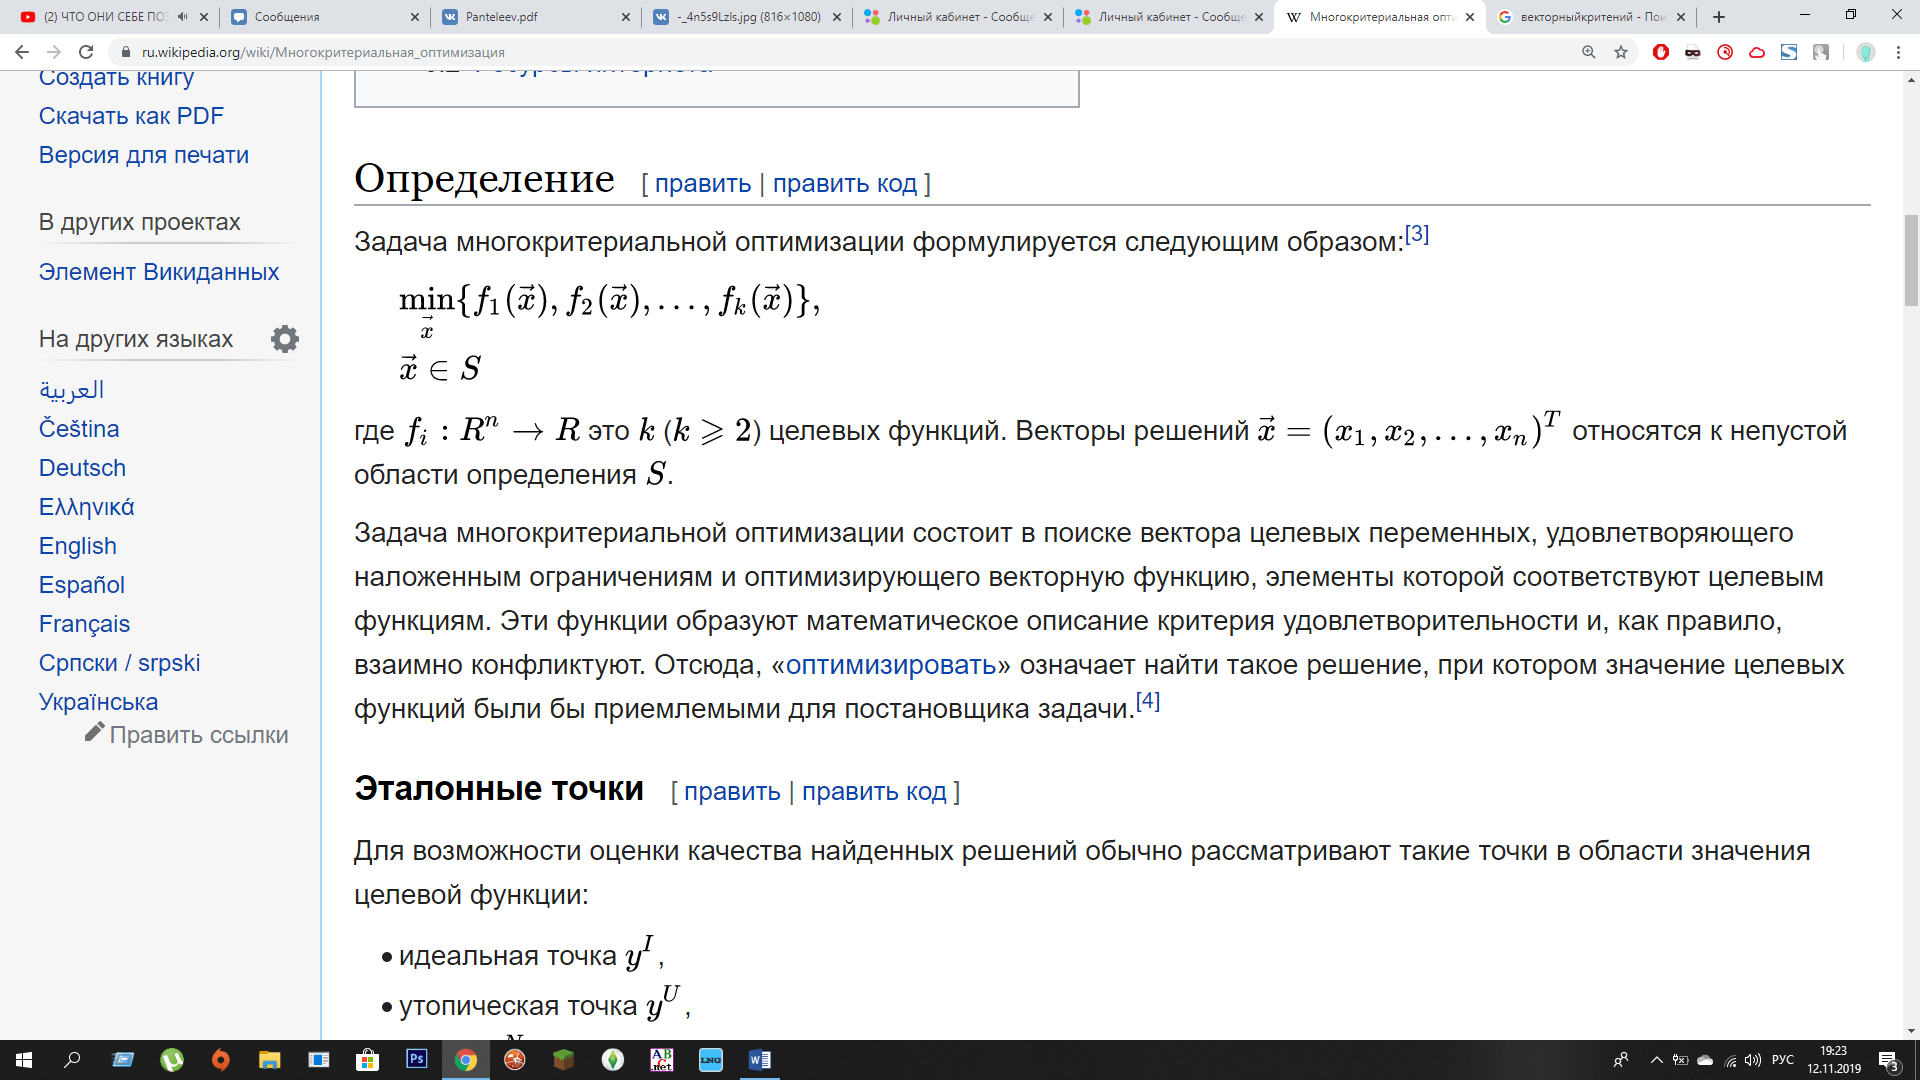Click the vertical page scrollbar thumb
Screen dimensions: 1920x1080
(1911, 260)
